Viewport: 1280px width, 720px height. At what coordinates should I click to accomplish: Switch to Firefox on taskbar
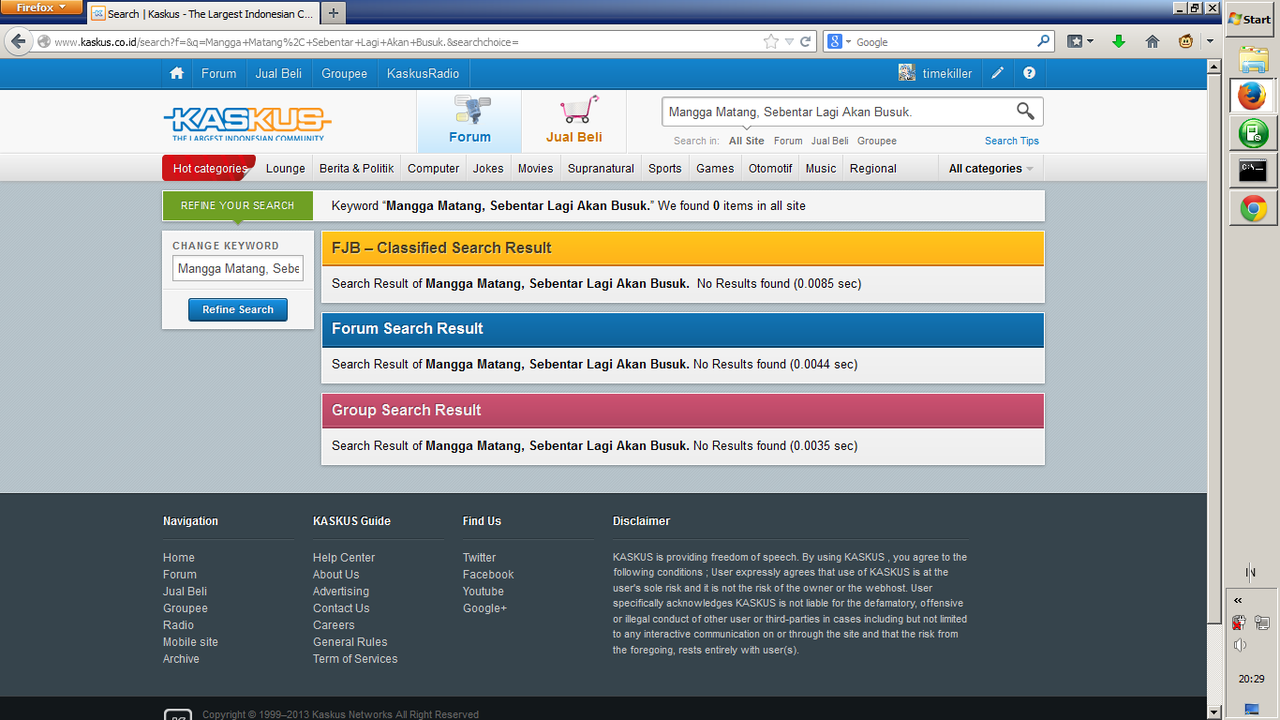(1253, 96)
